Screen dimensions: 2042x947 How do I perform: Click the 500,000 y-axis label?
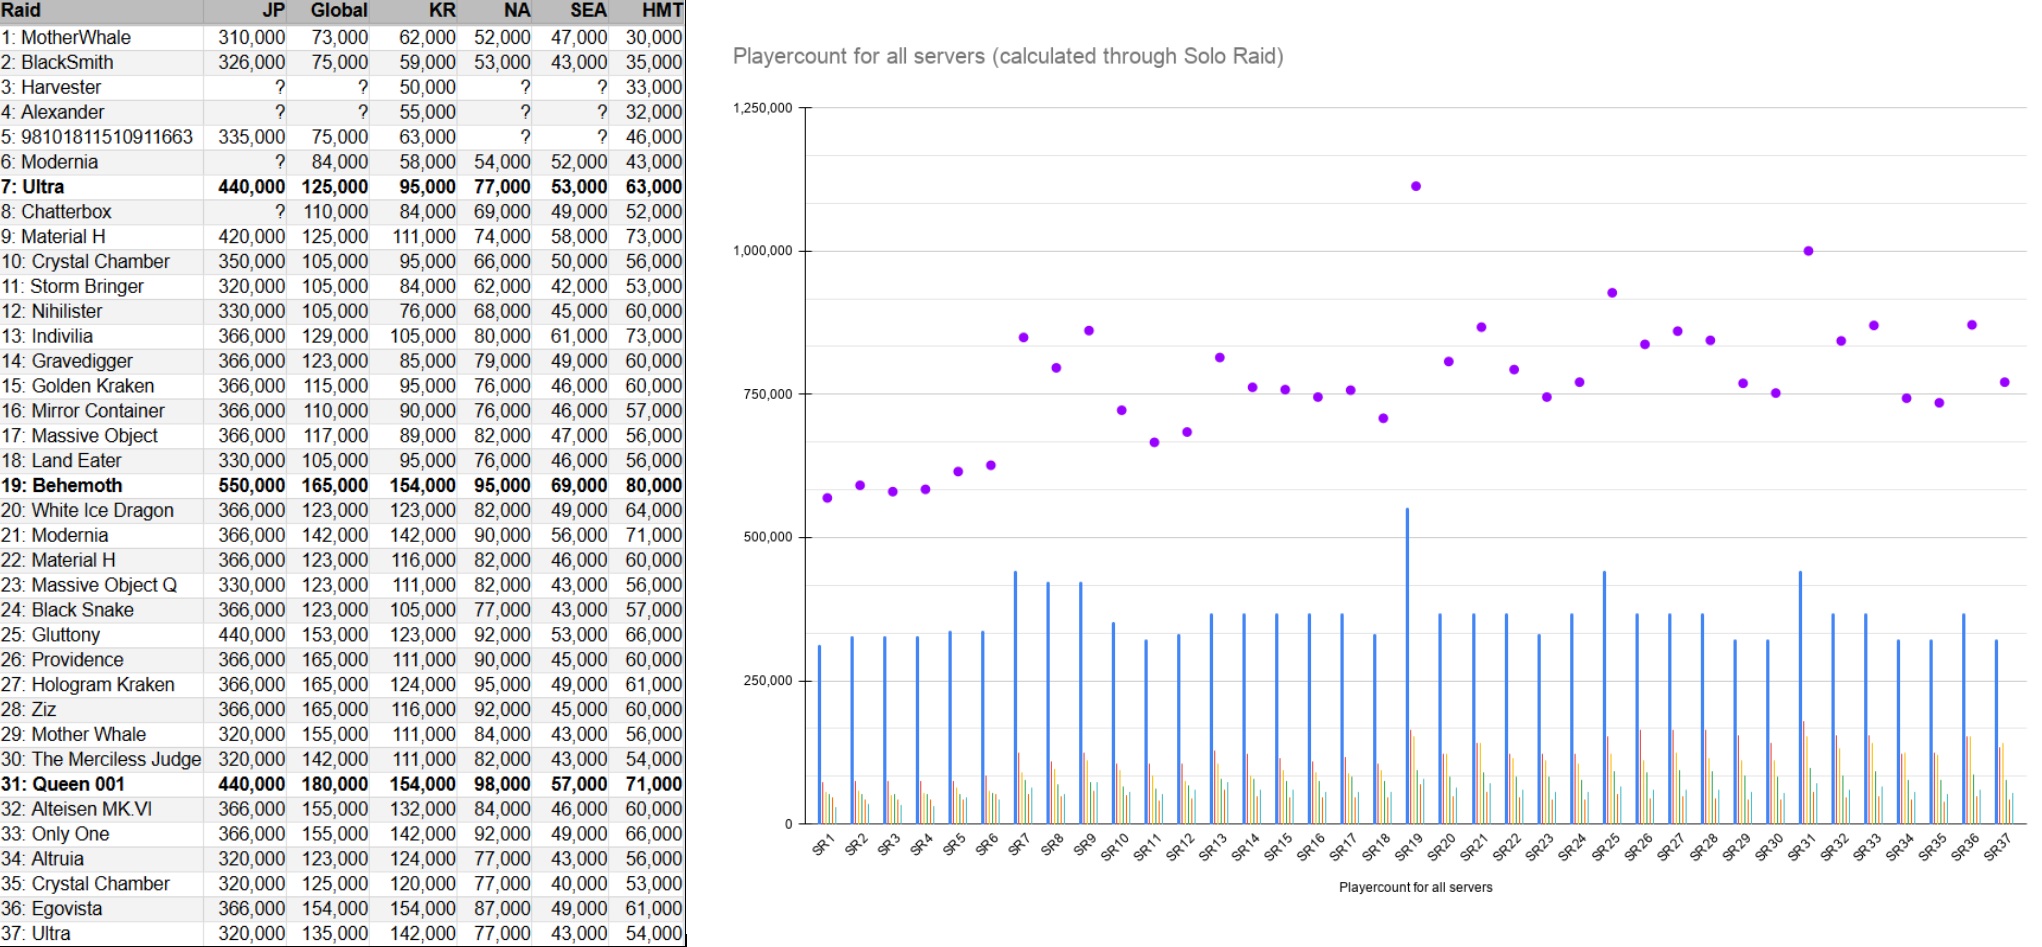[x=768, y=537]
